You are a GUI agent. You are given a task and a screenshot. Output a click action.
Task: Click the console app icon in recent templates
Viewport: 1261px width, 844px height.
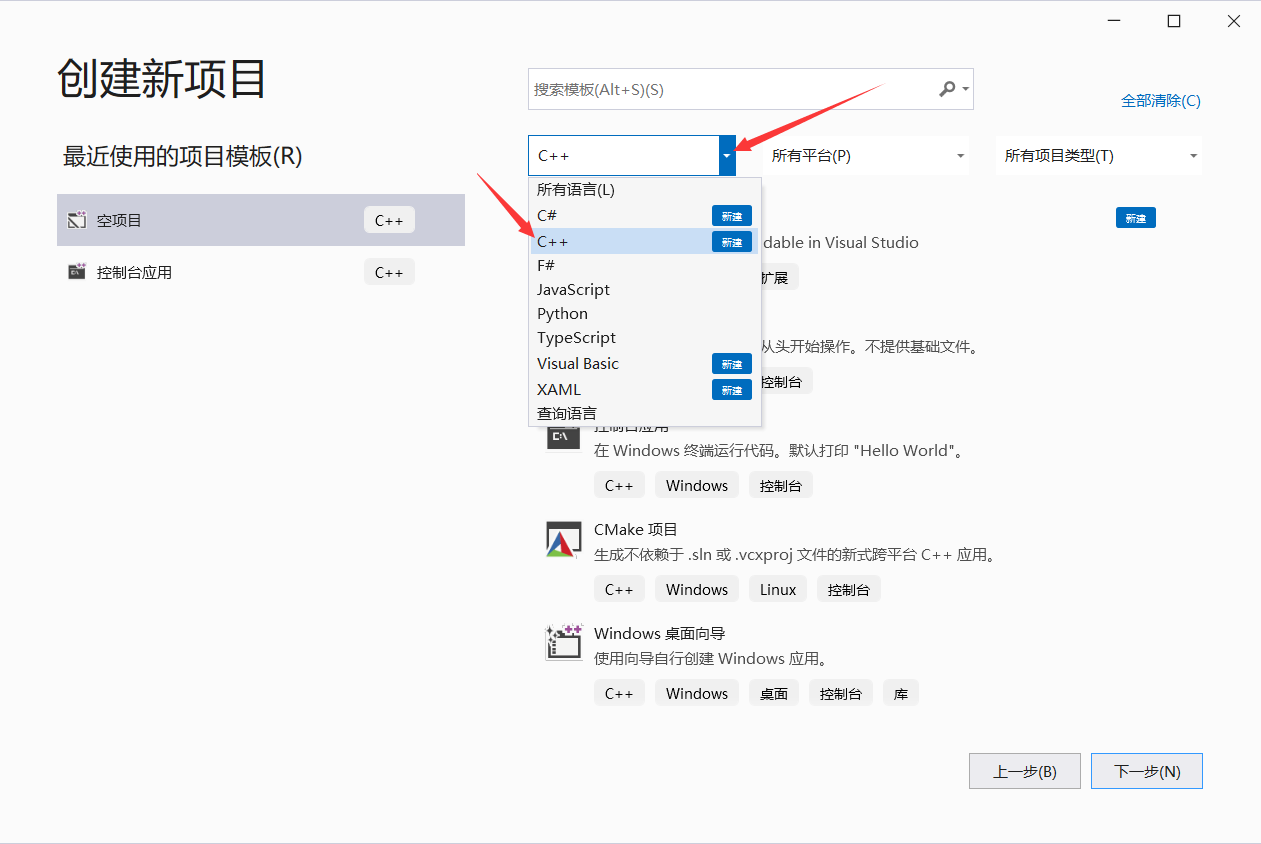[x=77, y=272]
